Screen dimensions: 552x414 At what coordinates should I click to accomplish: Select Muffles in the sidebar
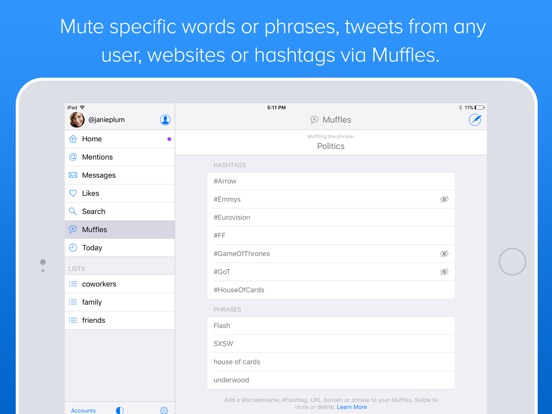click(x=120, y=230)
